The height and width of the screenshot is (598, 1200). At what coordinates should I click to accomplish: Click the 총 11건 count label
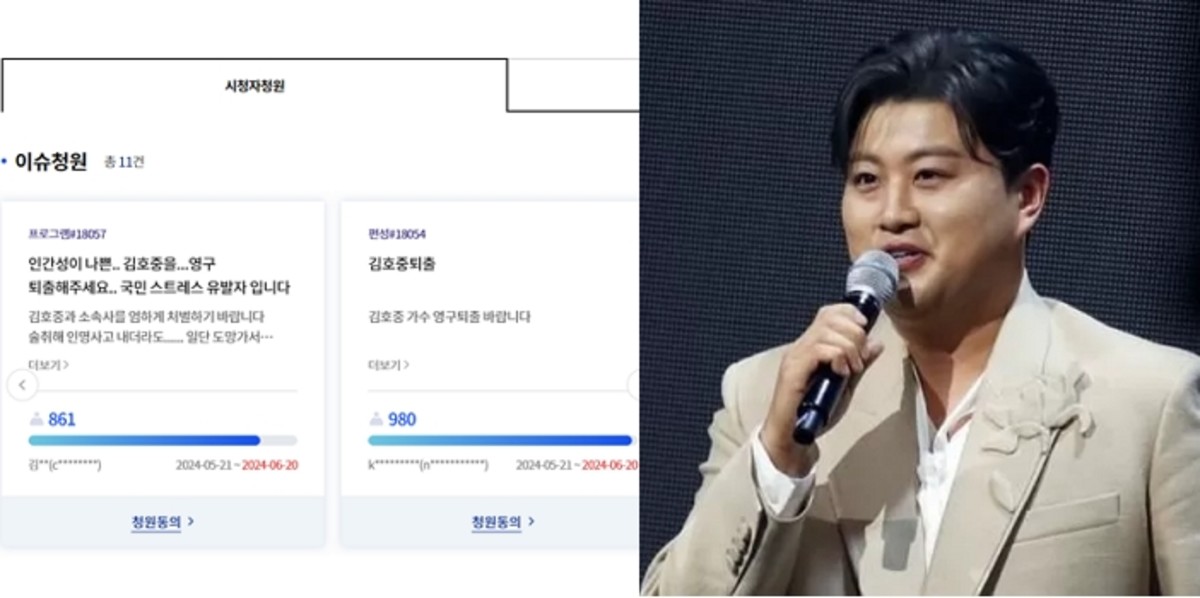pos(124,162)
